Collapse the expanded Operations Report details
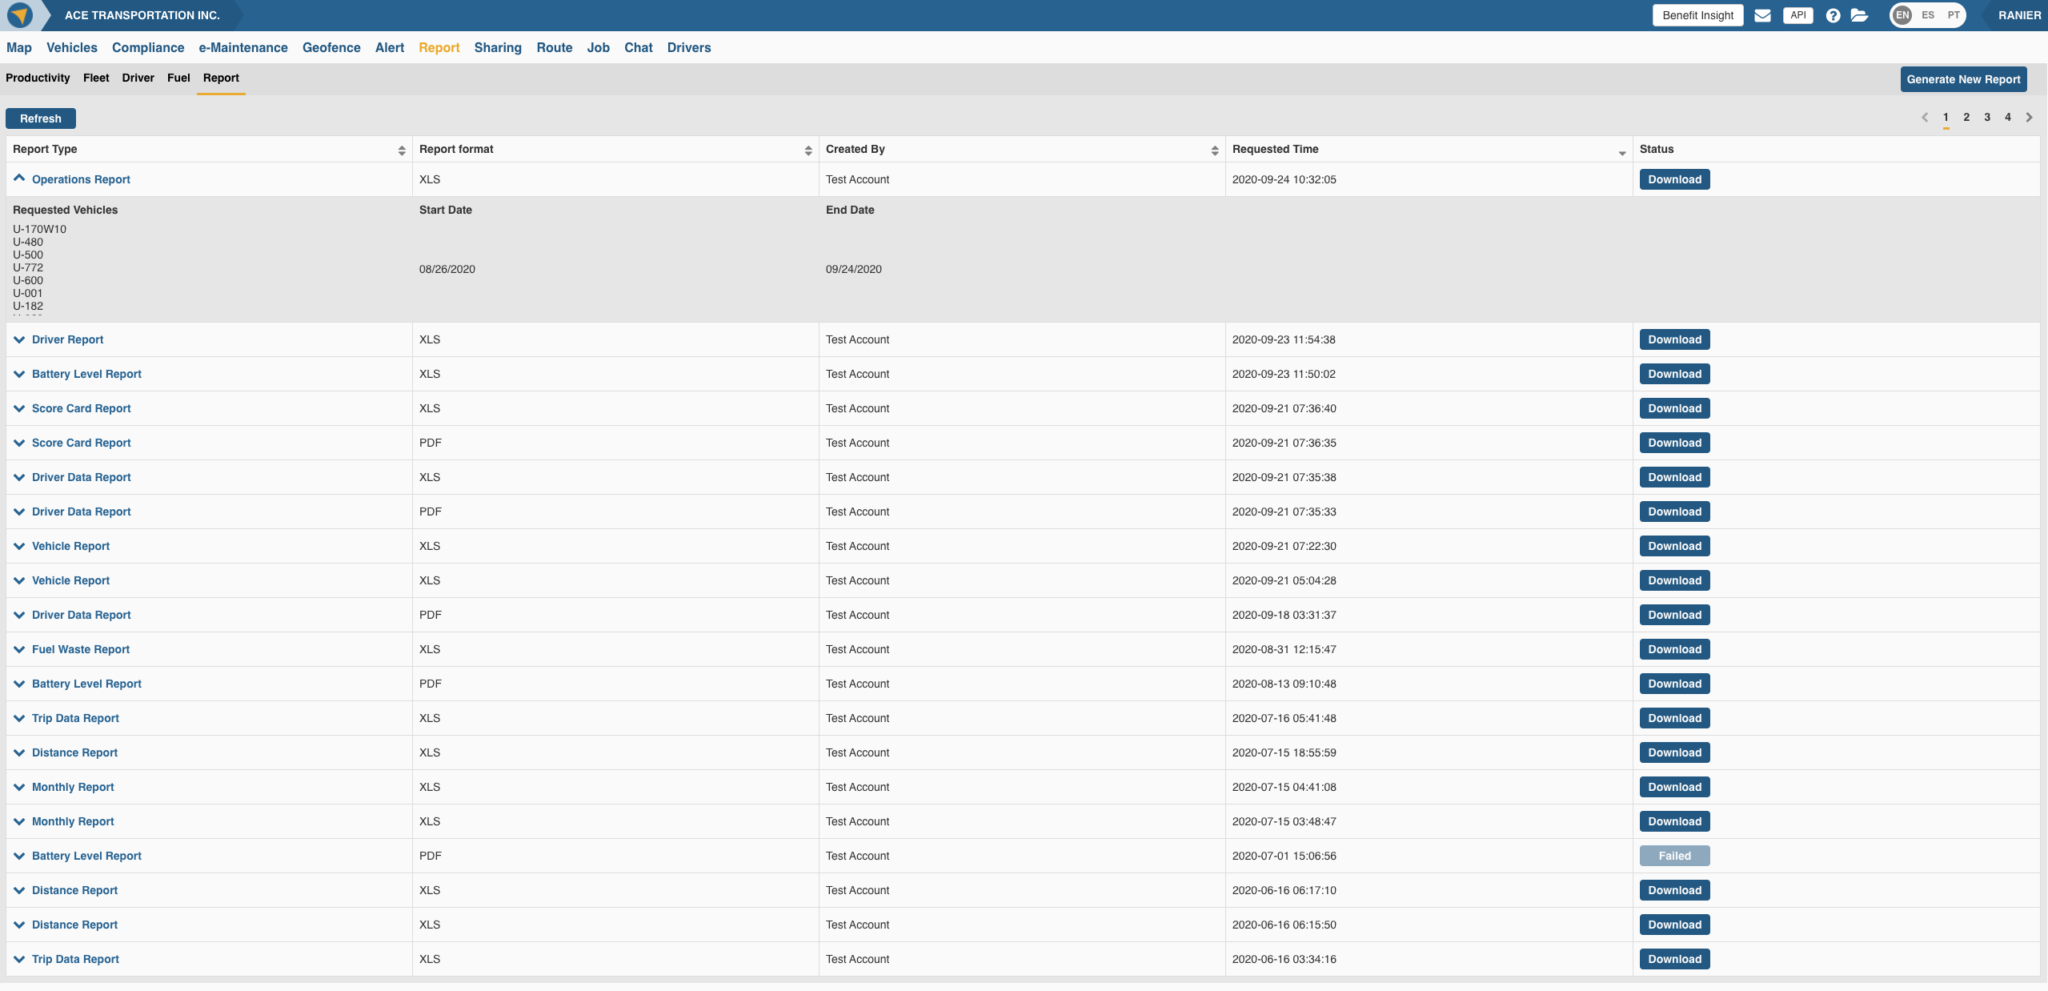This screenshot has width=2048, height=991. (x=18, y=178)
